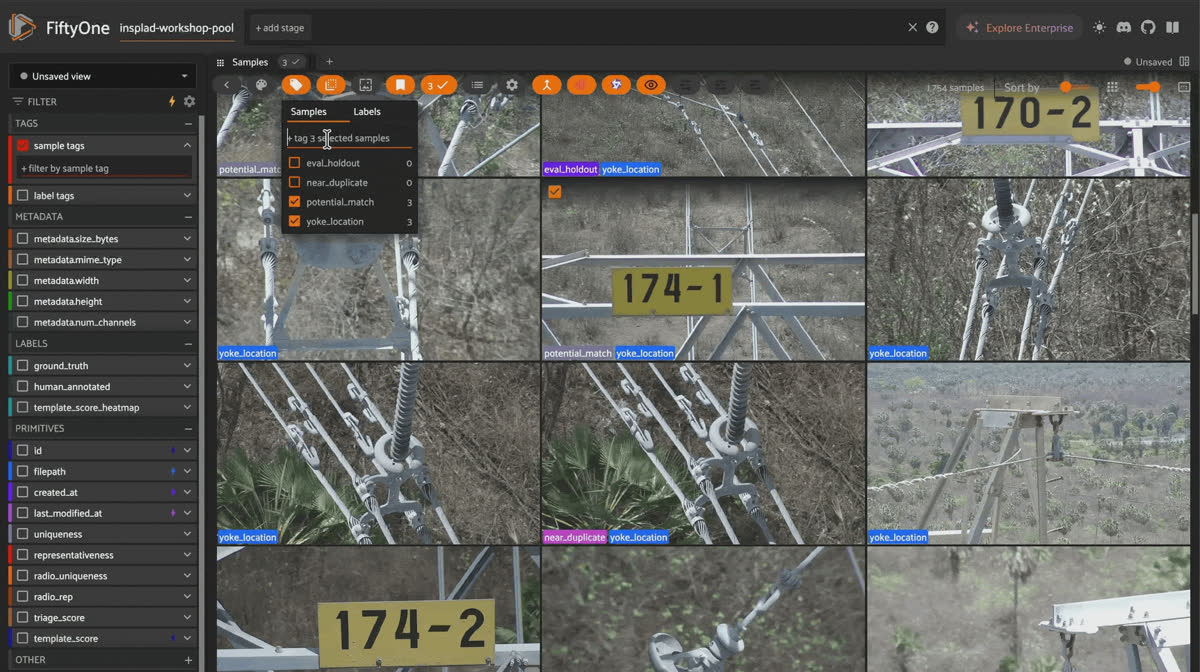Uncheck the yoke_location tag checkbox
The width and height of the screenshot is (1200, 672).
point(294,221)
